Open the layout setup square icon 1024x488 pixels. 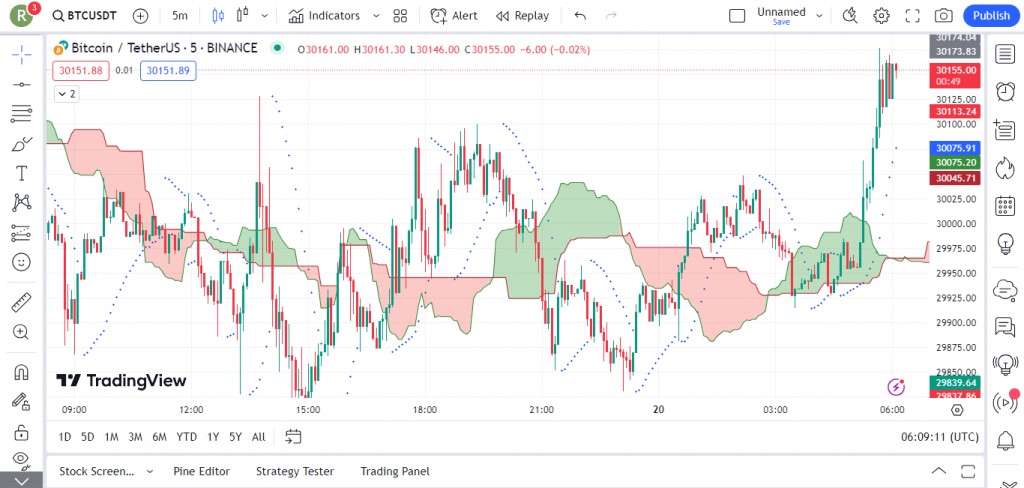[737, 16]
